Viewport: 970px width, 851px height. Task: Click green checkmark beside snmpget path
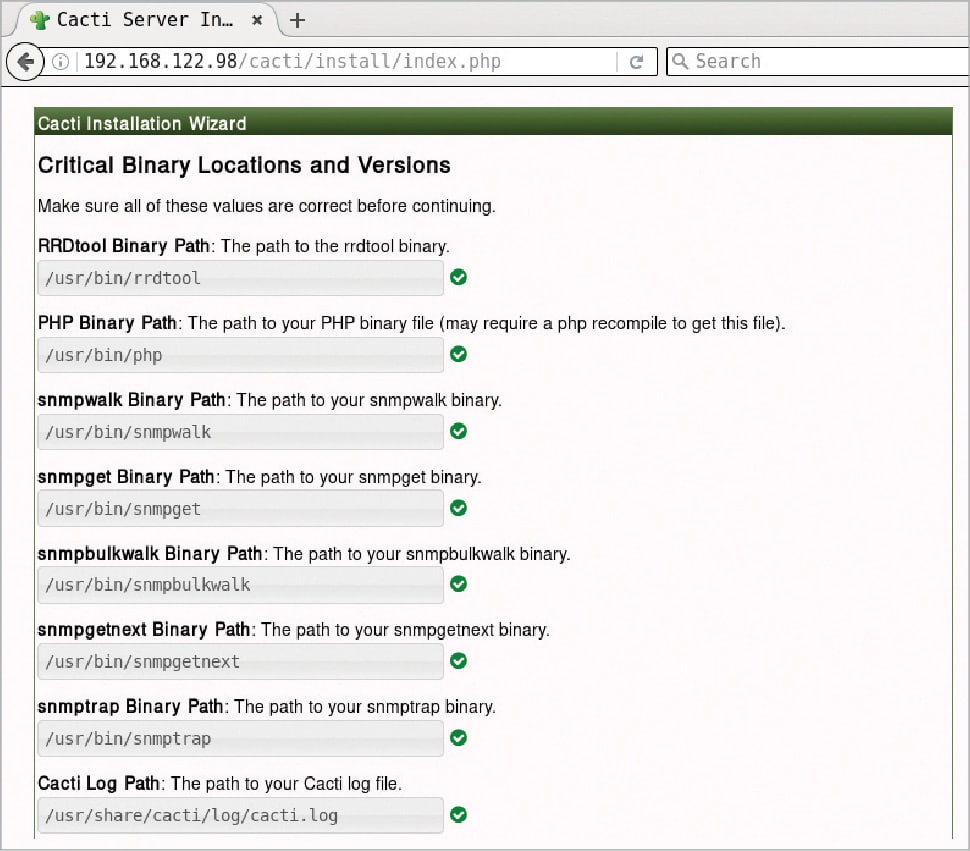tap(459, 508)
